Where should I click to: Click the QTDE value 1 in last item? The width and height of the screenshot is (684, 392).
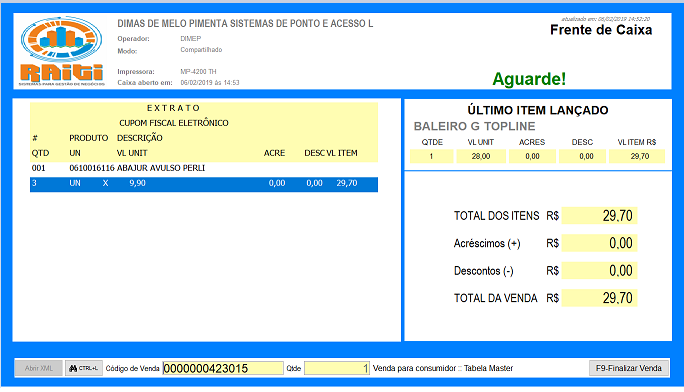(x=431, y=156)
